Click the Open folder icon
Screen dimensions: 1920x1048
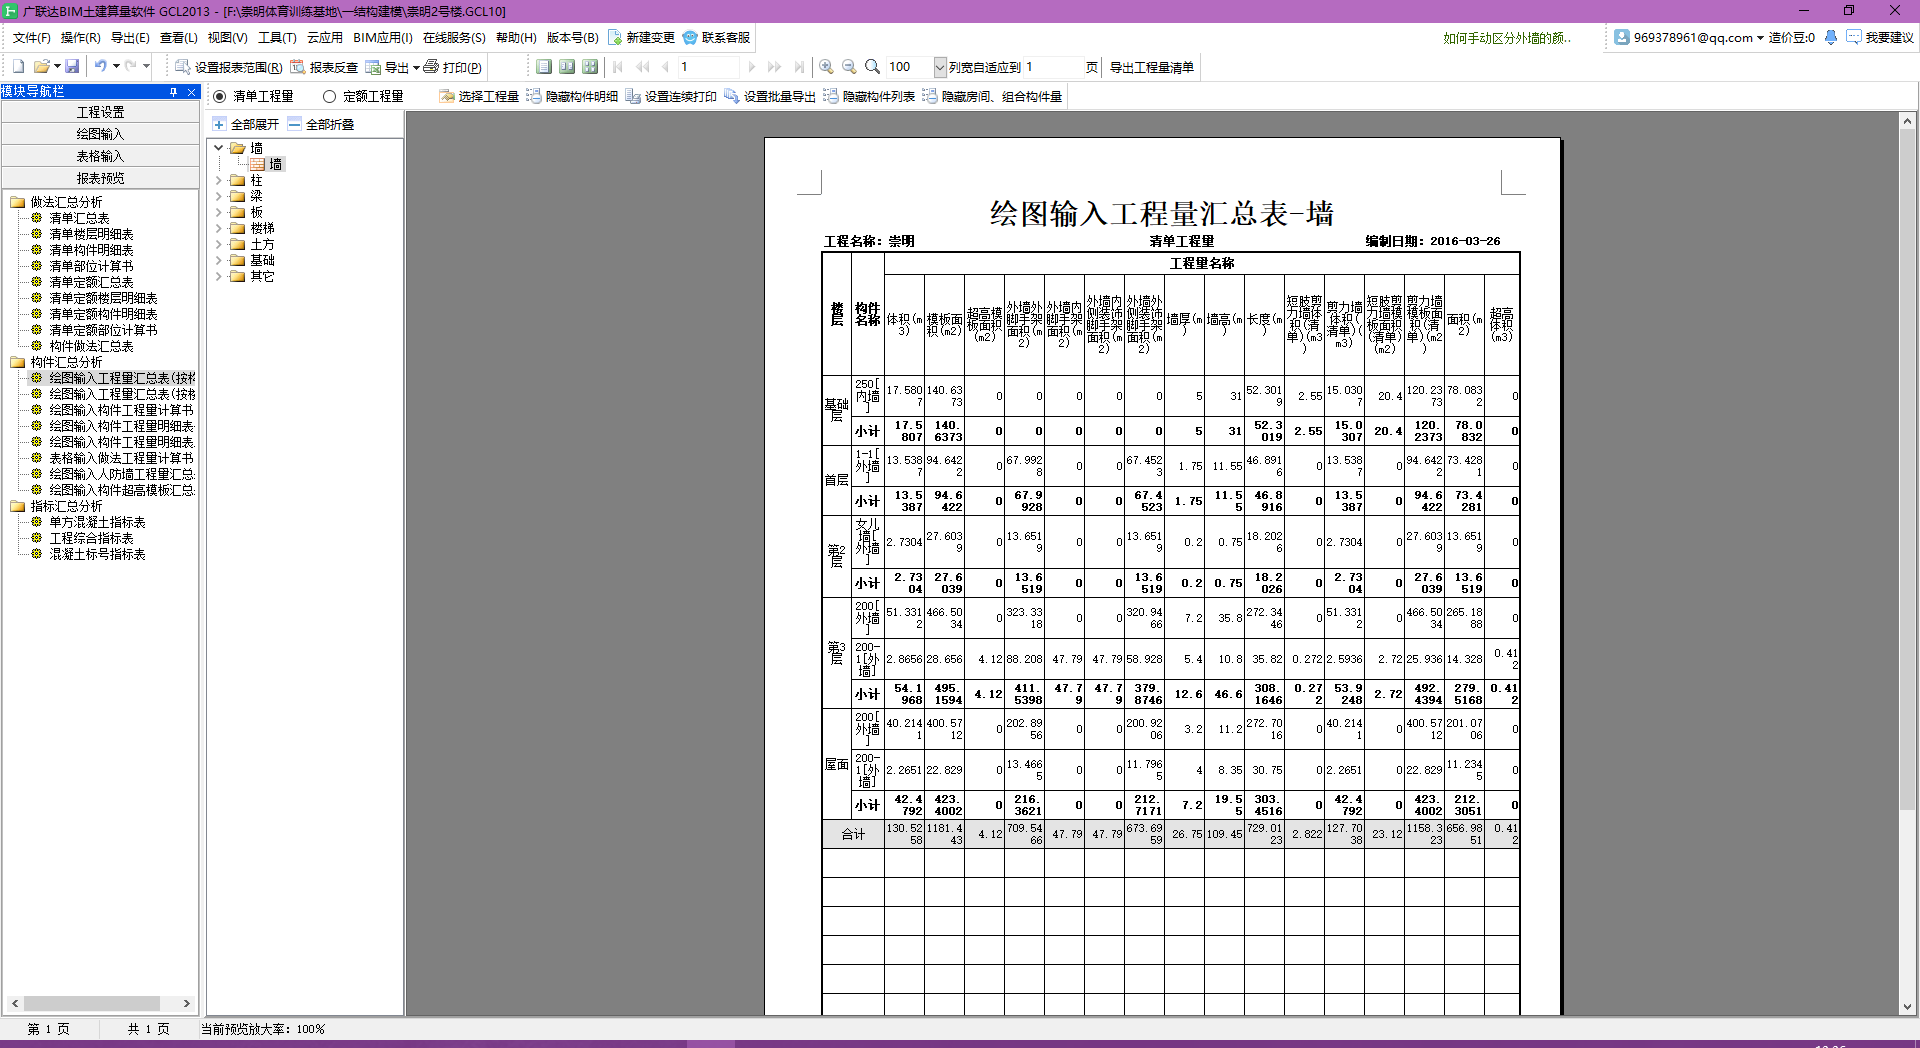pyautogui.click(x=41, y=67)
